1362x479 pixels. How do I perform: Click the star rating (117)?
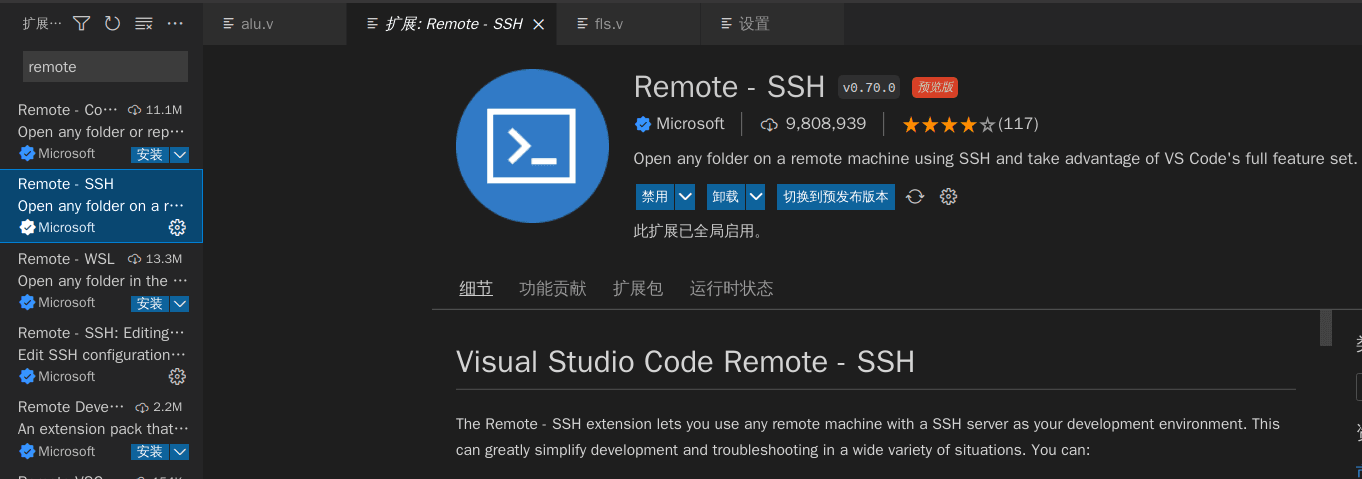coord(970,125)
